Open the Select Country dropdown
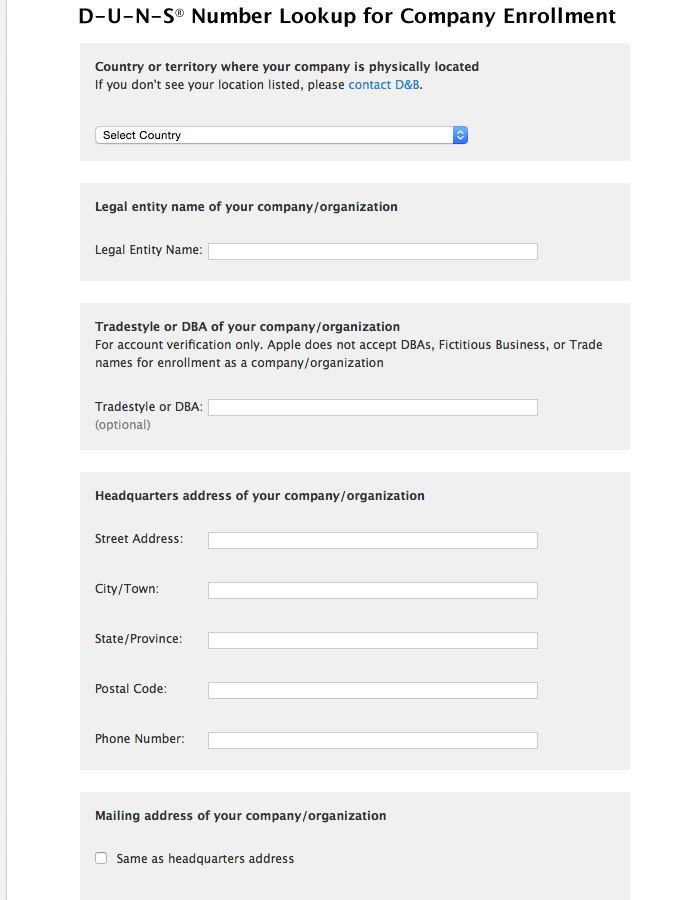680x900 pixels. (x=274, y=135)
